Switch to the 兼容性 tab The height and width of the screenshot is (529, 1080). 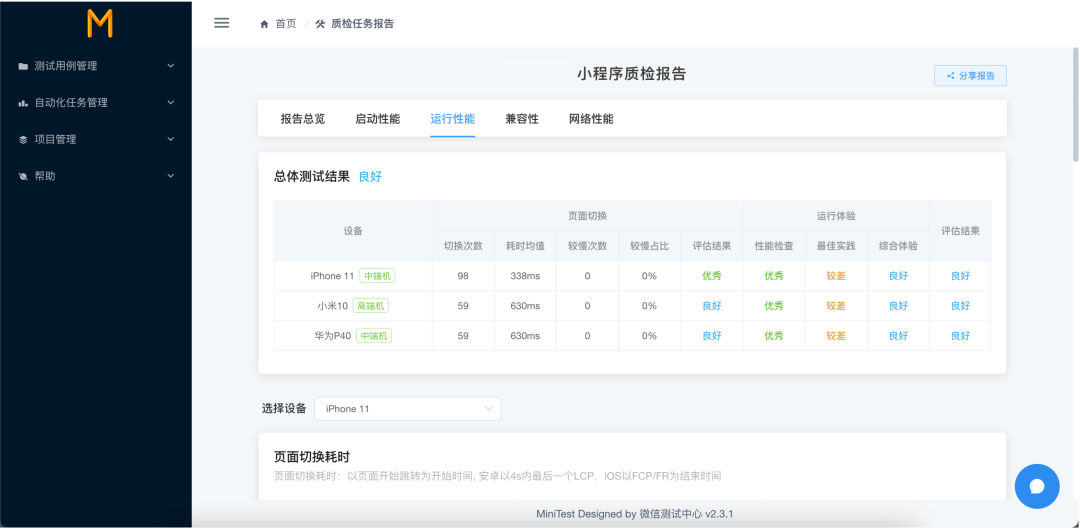pyautogui.click(x=522, y=118)
